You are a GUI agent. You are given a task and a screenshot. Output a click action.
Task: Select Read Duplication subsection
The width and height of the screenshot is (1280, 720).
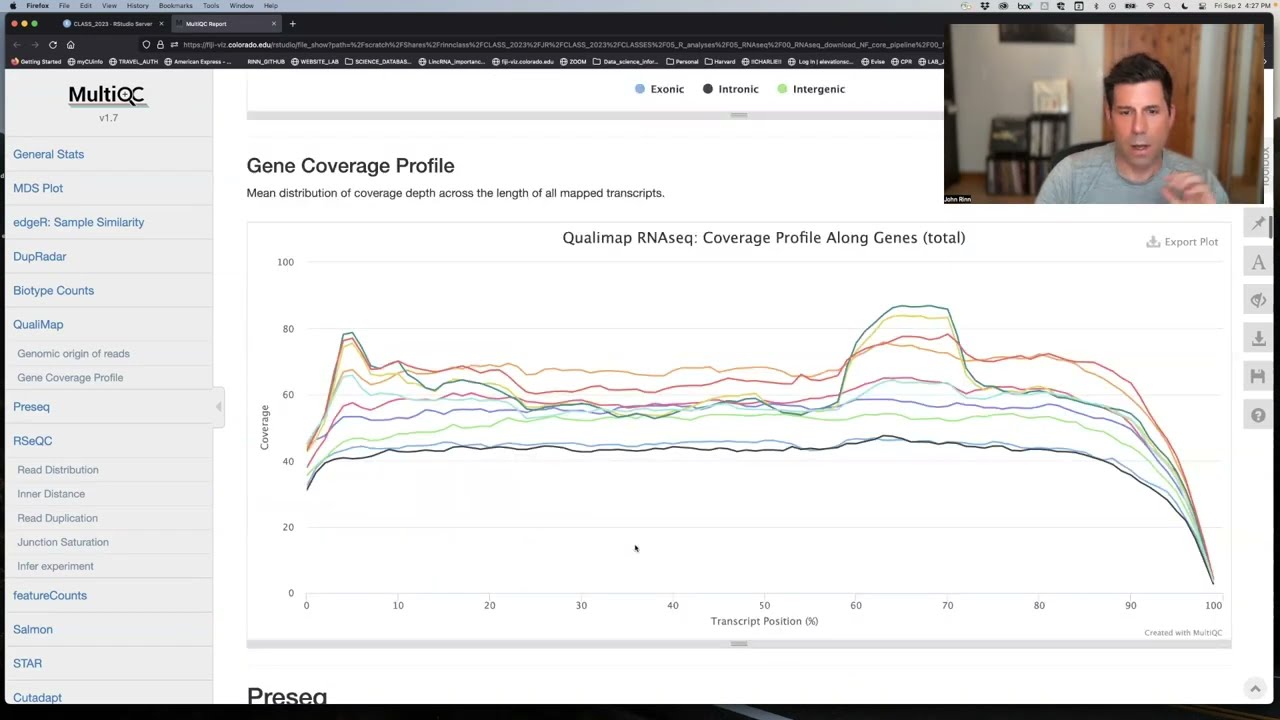(x=57, y=517)
